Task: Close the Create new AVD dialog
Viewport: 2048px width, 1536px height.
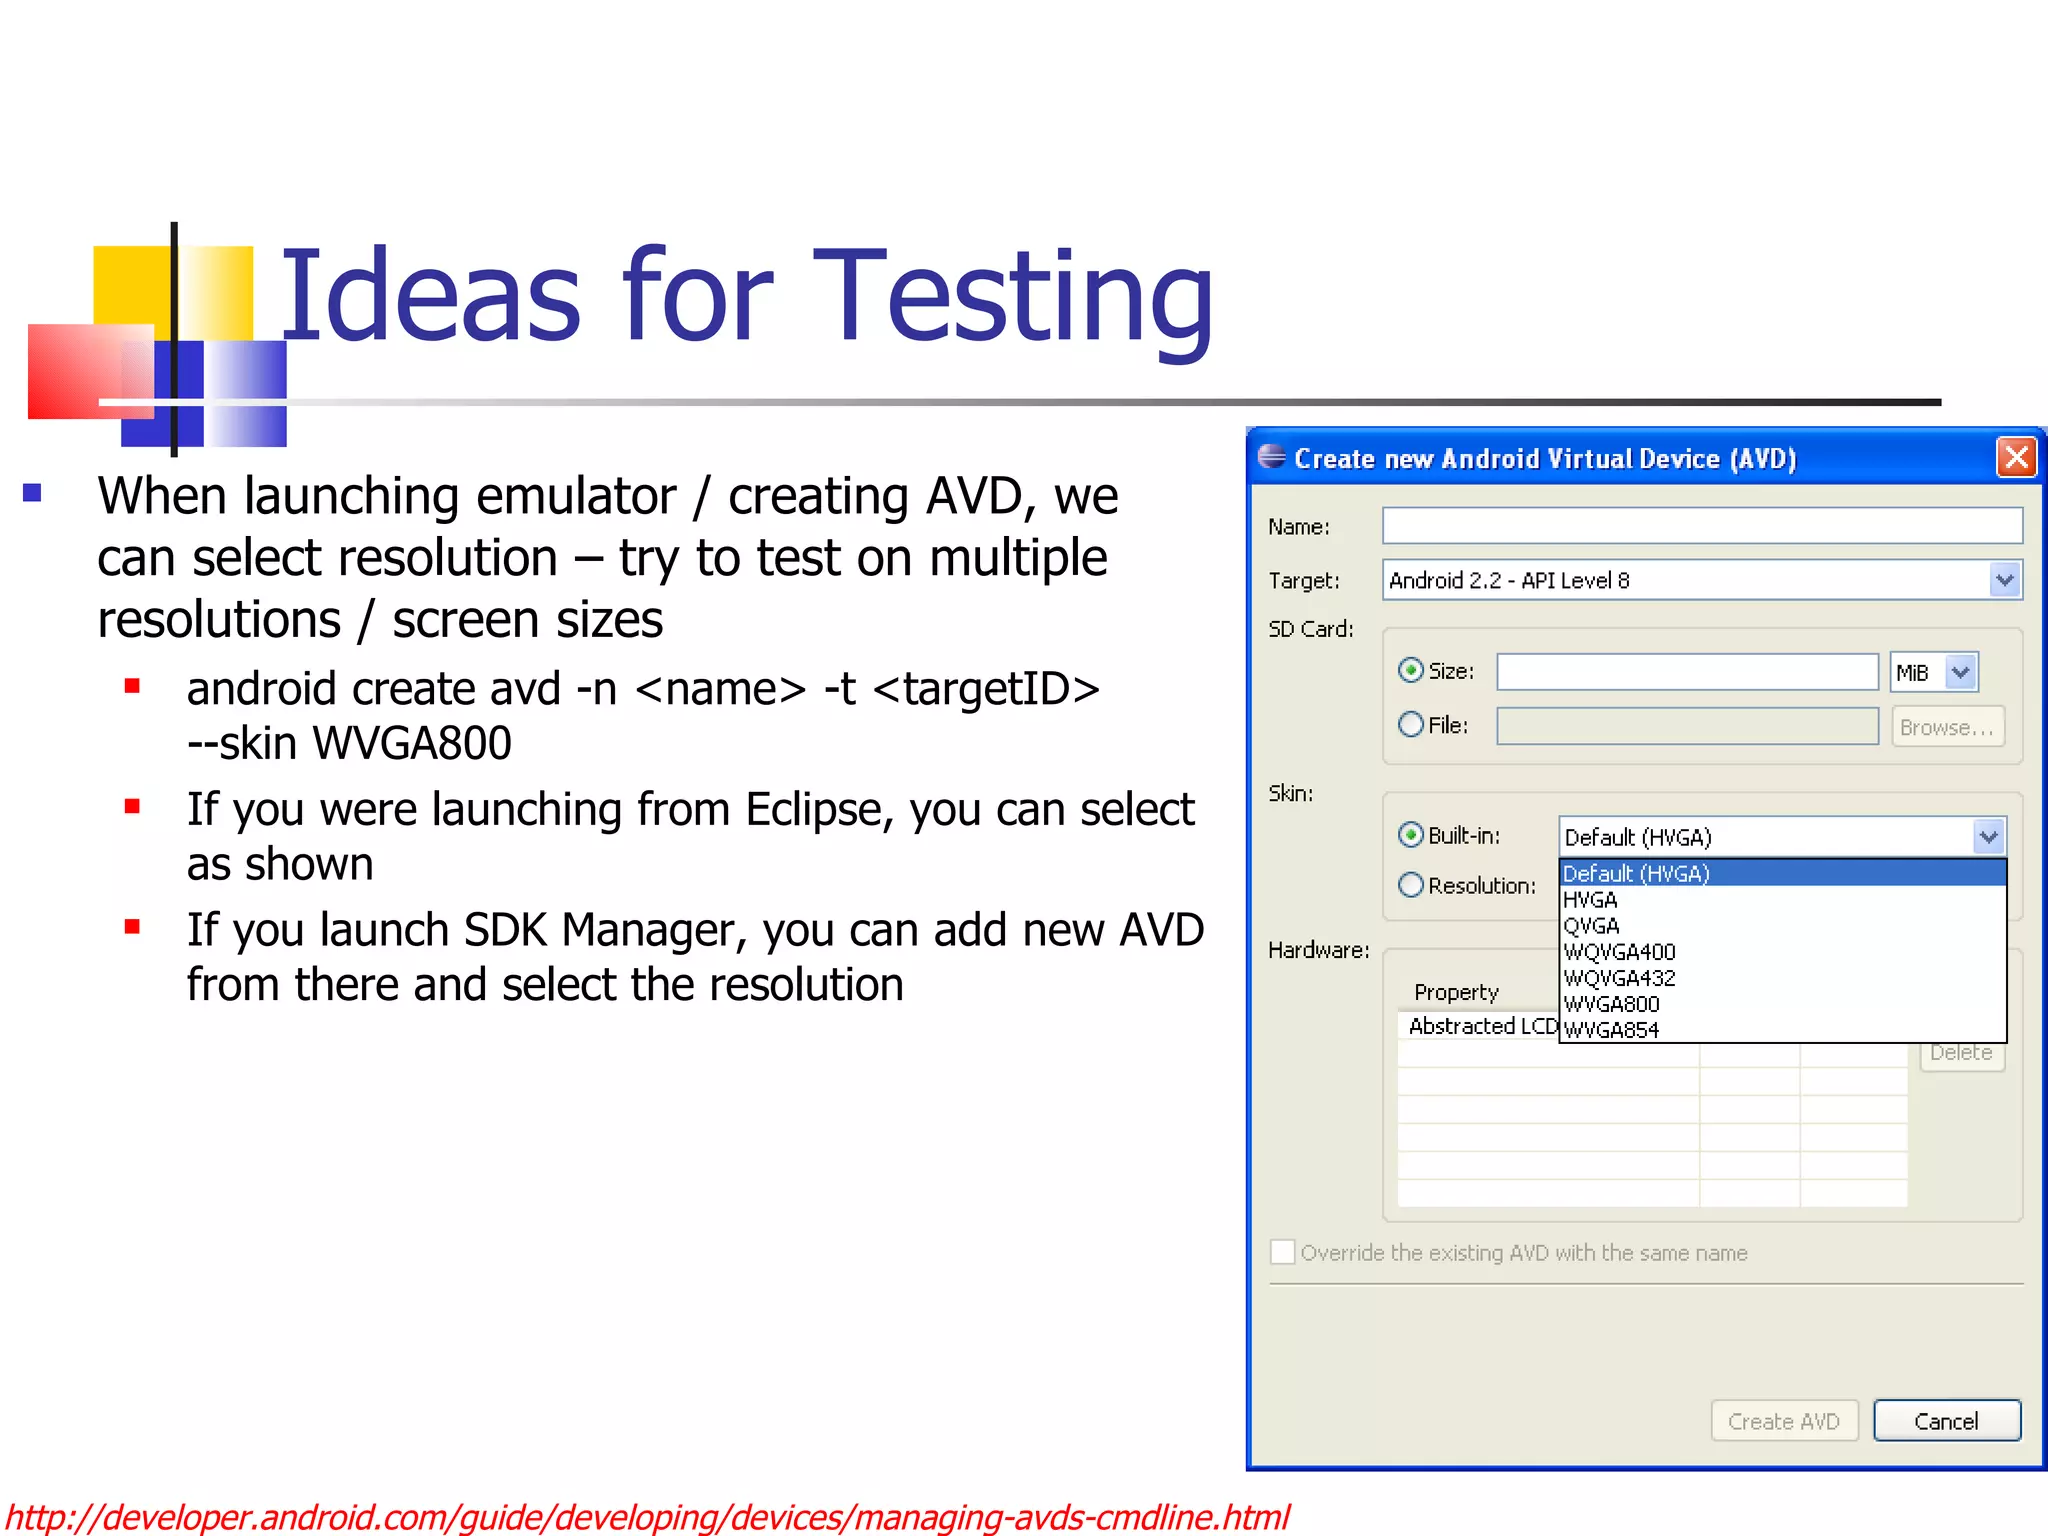Action: tap(2016, 458)
